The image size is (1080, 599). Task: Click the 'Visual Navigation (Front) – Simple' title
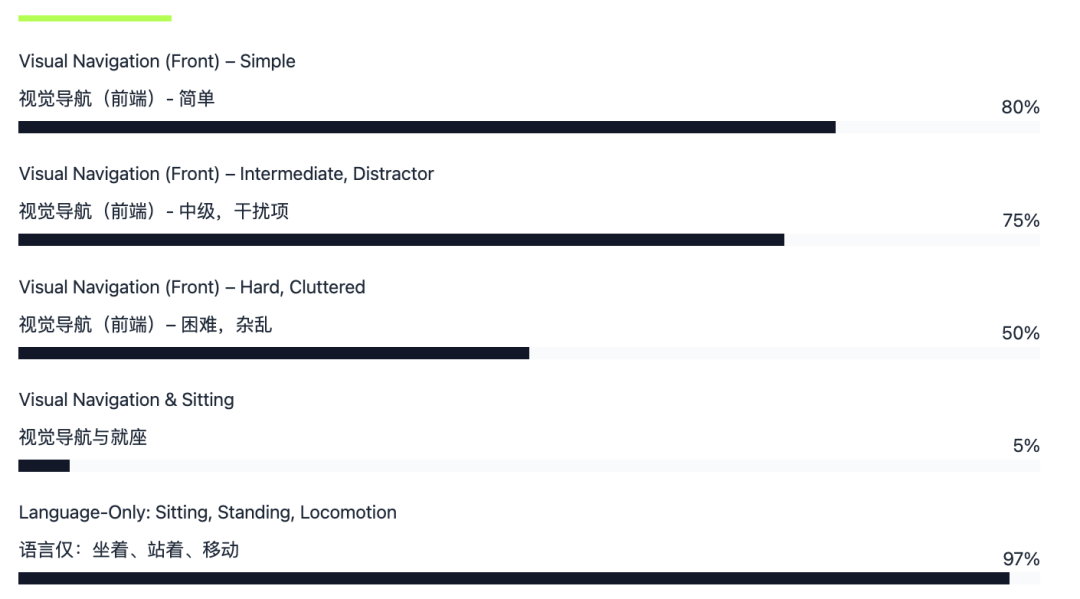tap(157, 61)
